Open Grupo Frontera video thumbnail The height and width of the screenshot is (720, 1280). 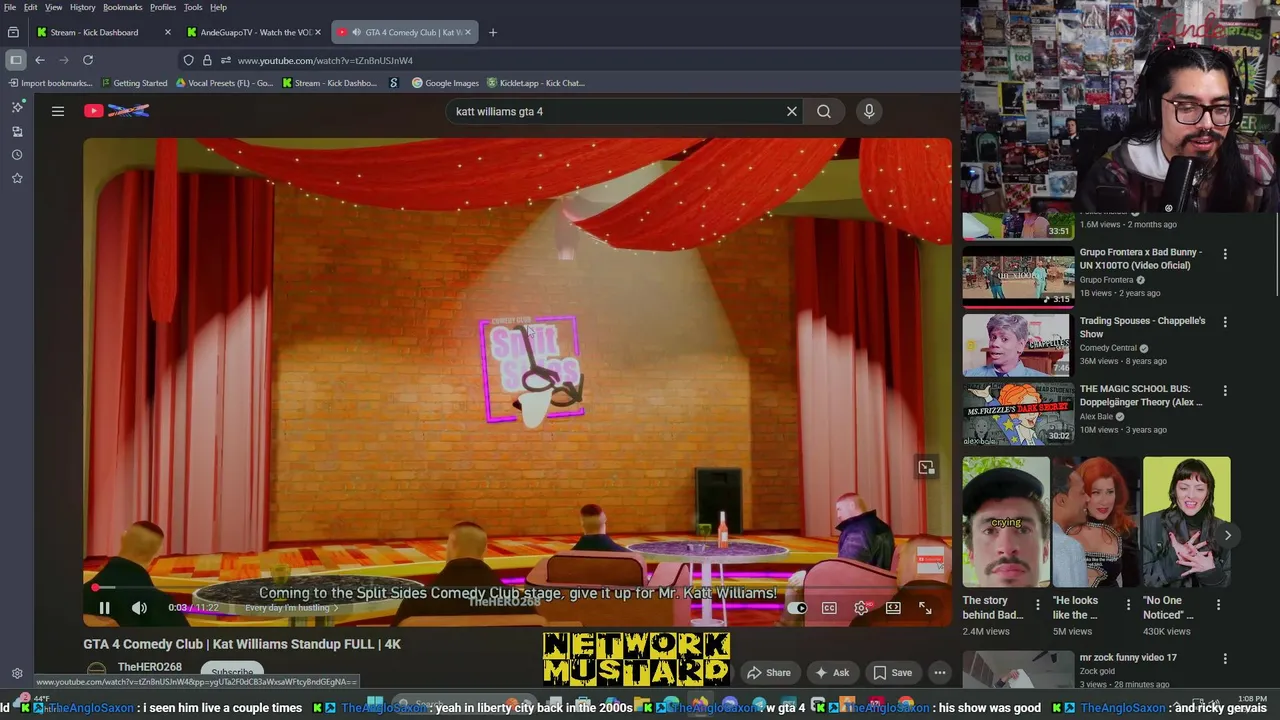point(1018,277)
